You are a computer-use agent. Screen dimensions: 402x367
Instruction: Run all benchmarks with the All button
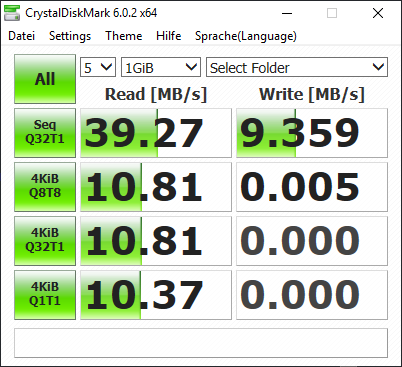(45, 79)
